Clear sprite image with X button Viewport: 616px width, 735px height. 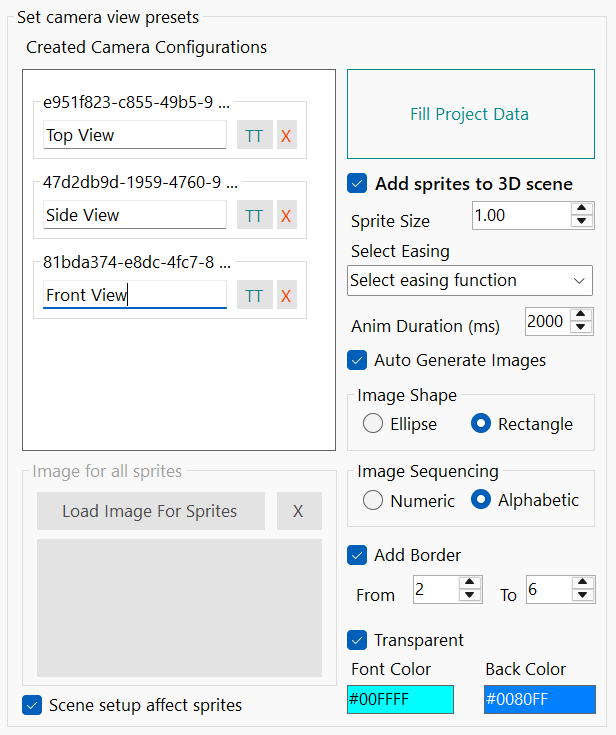point(299,511)
